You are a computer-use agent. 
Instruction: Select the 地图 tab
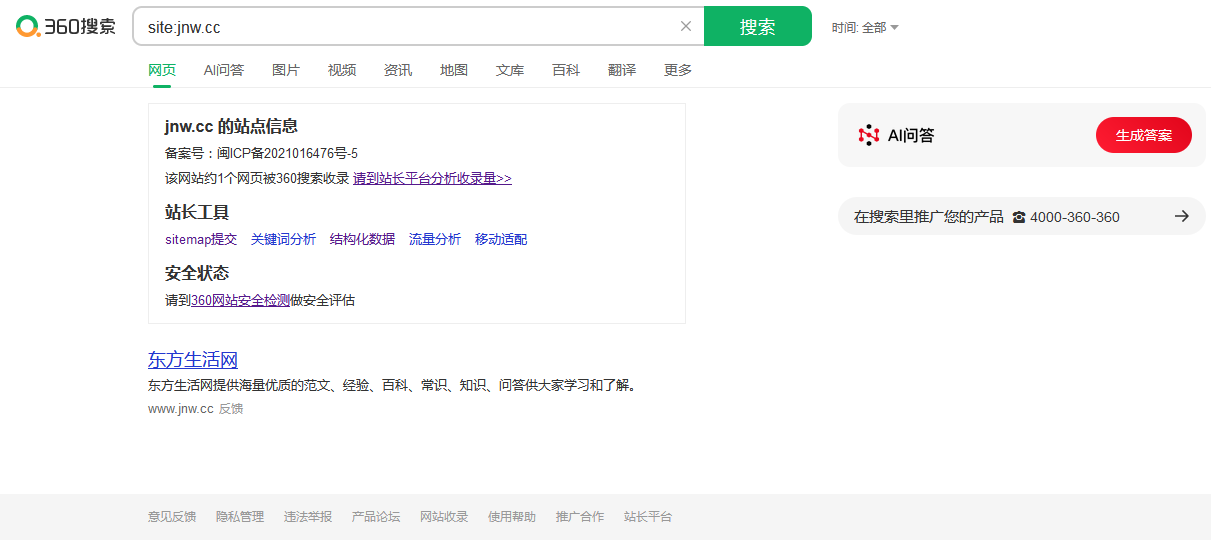pos(454,70)
